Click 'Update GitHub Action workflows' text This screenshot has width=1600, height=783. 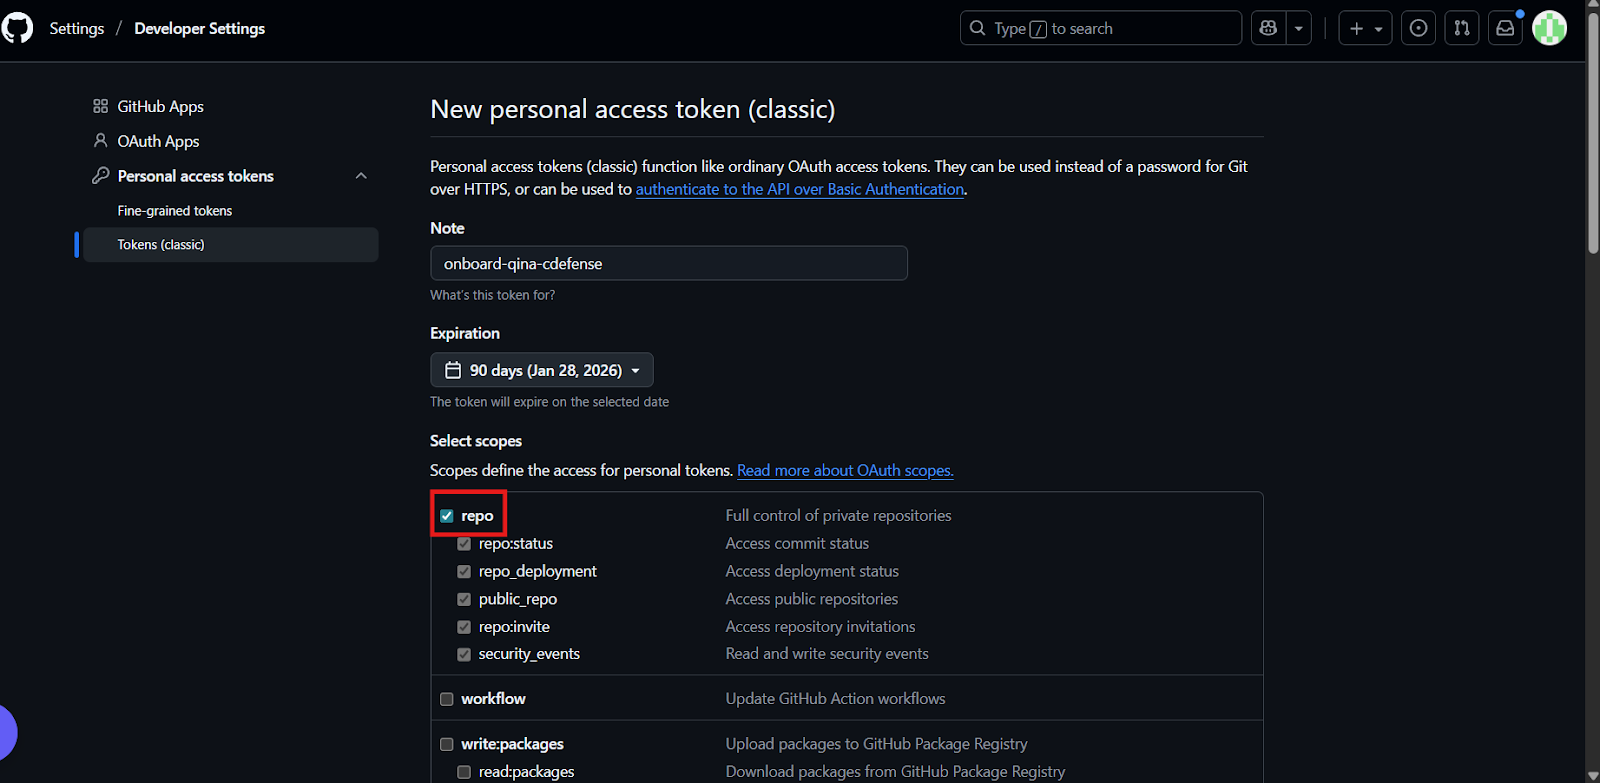(835, 699)
